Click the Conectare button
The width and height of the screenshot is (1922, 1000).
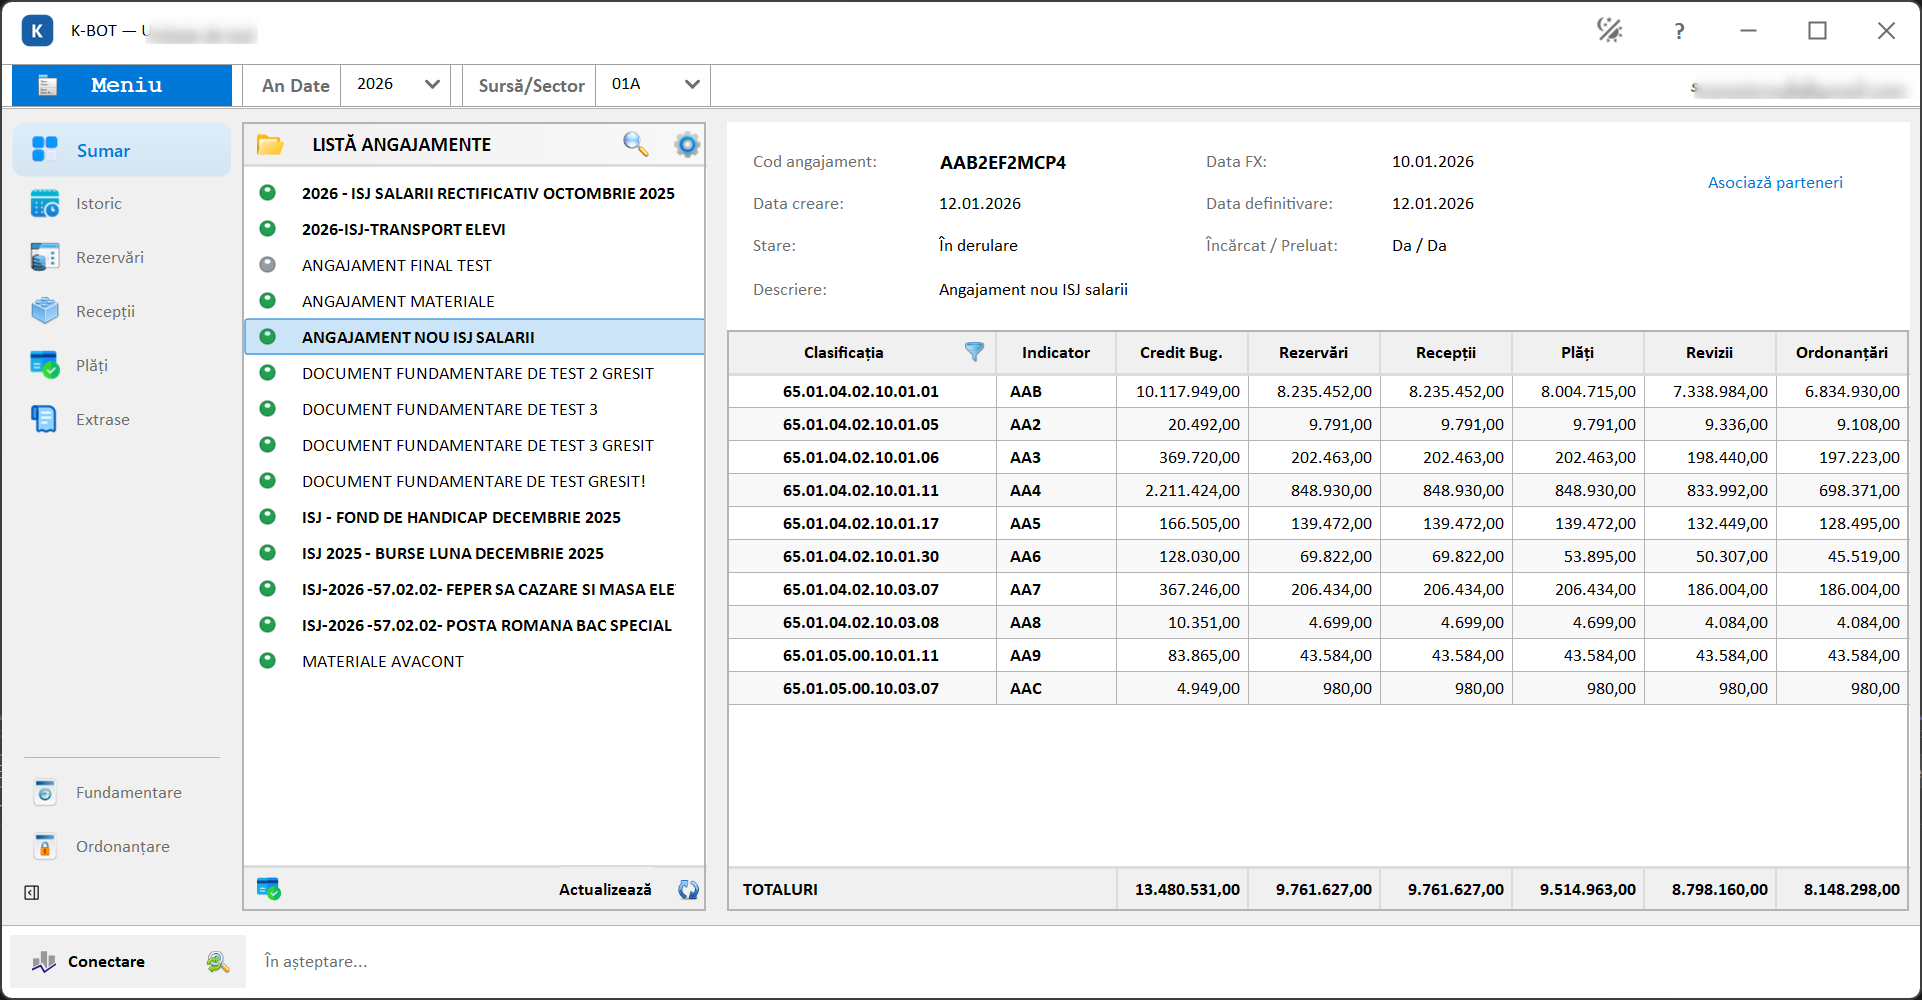click(106, 962)
